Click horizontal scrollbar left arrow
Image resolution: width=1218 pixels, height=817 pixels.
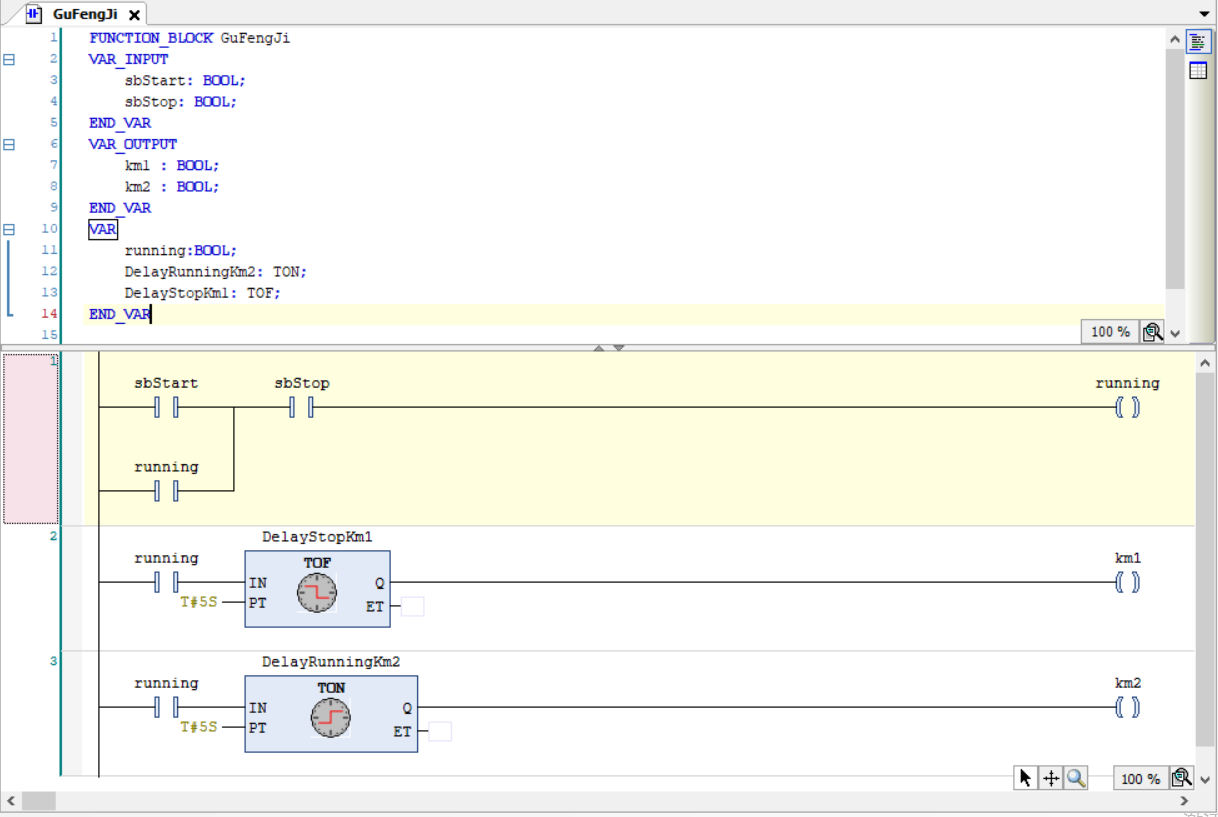tap(11, 801)
